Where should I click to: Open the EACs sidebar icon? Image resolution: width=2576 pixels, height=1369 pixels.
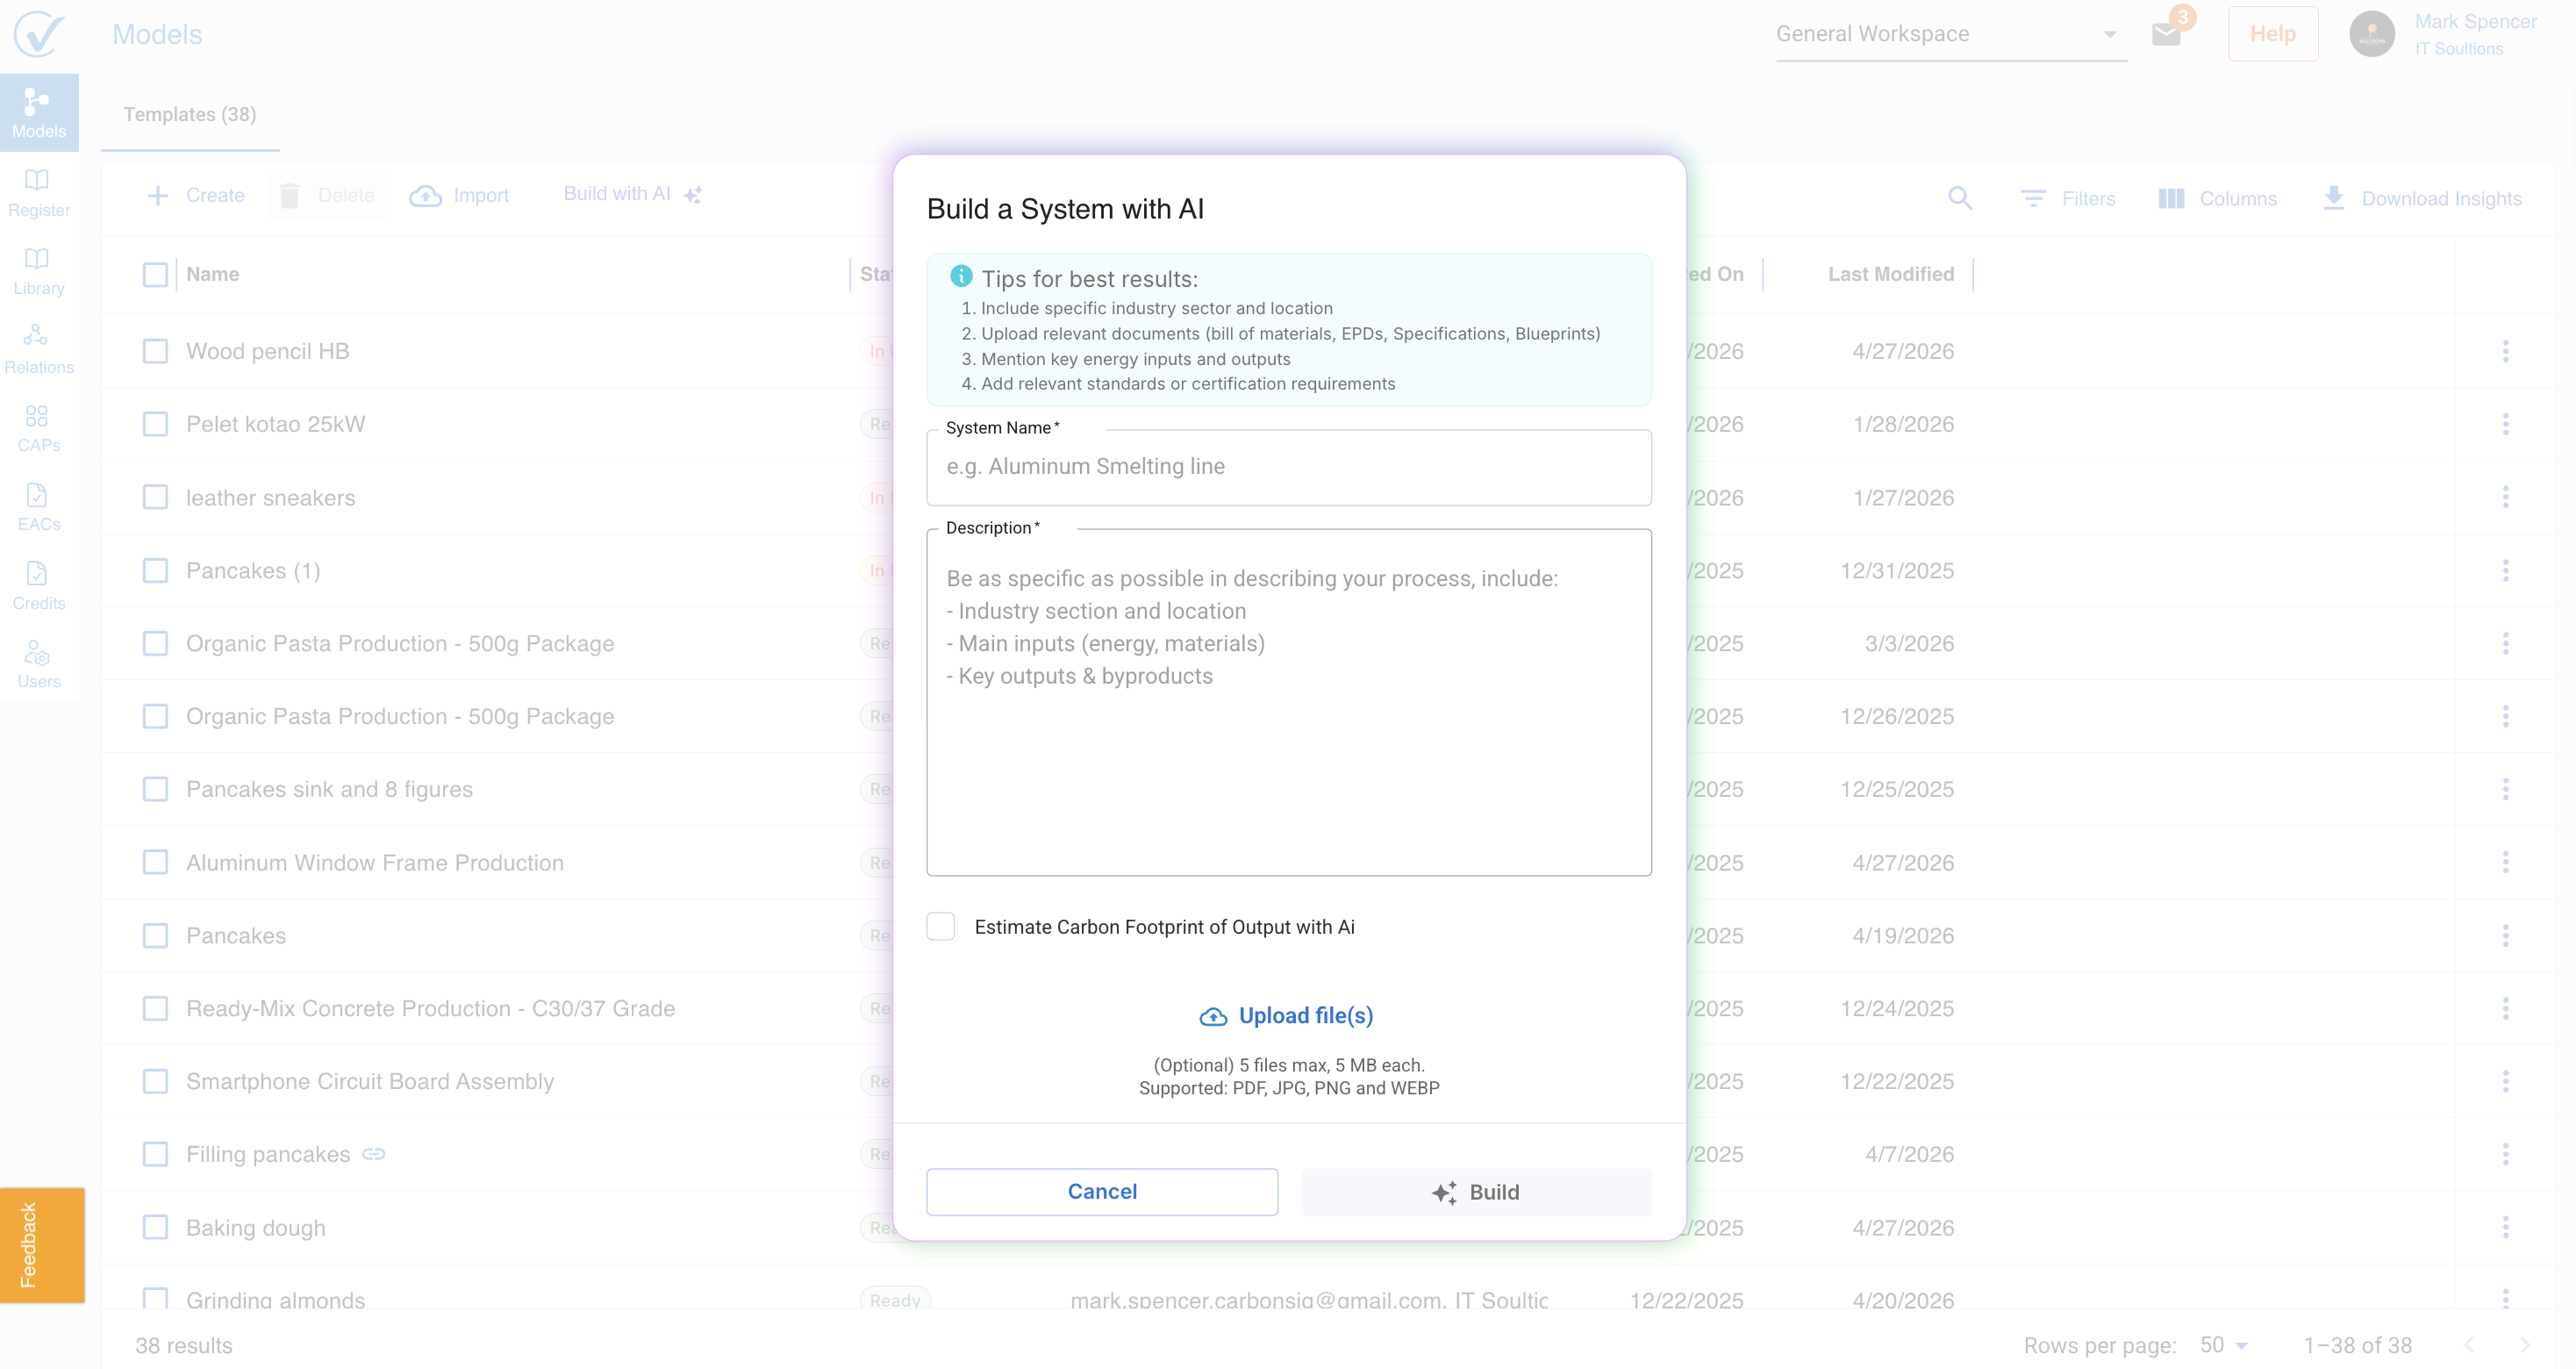coord(38,507)
